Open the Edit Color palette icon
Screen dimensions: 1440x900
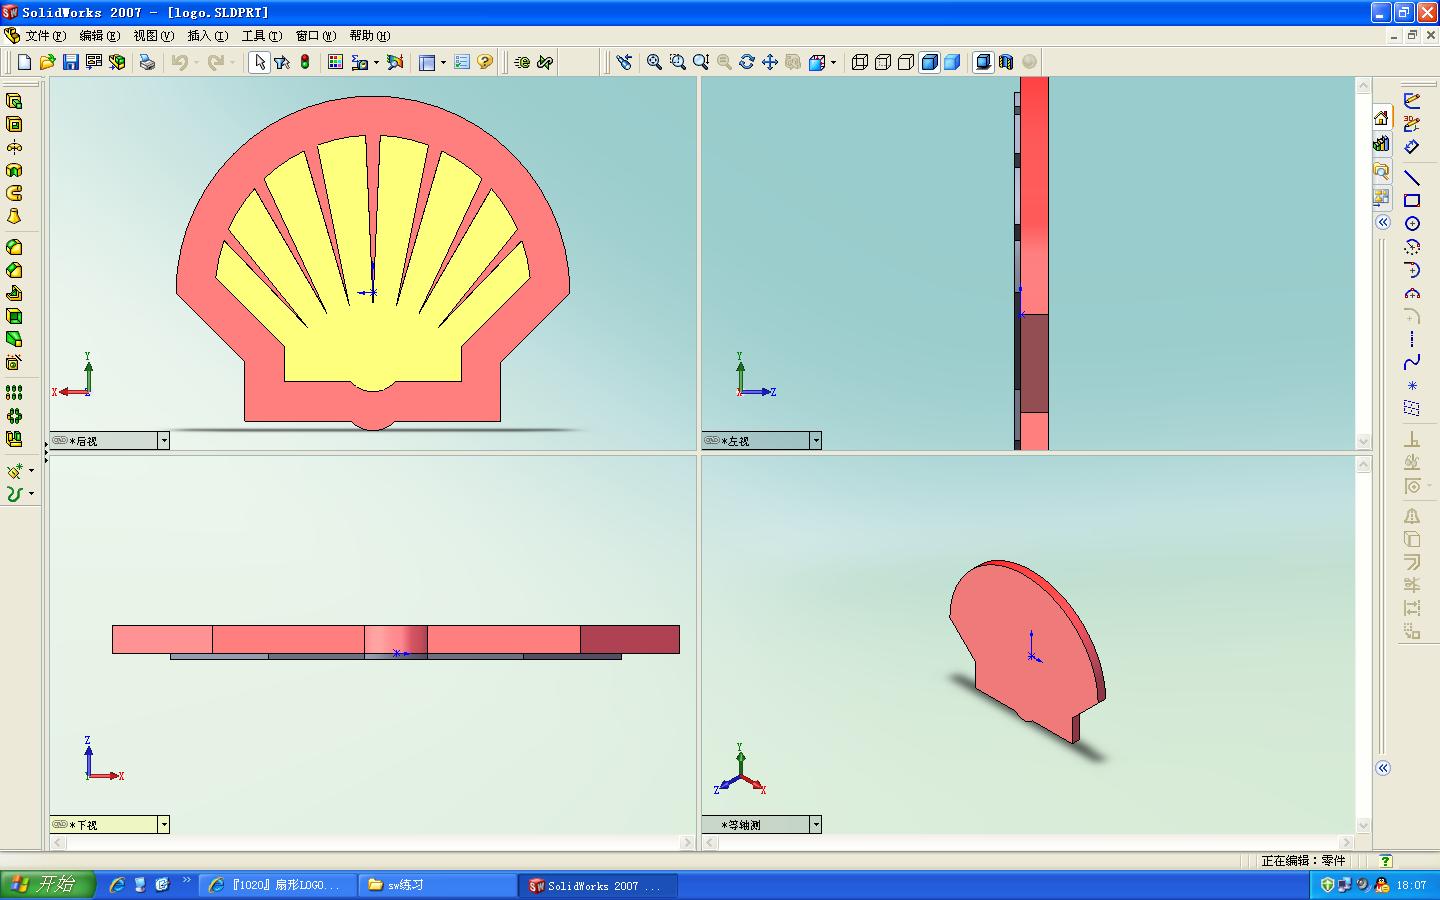335,62
